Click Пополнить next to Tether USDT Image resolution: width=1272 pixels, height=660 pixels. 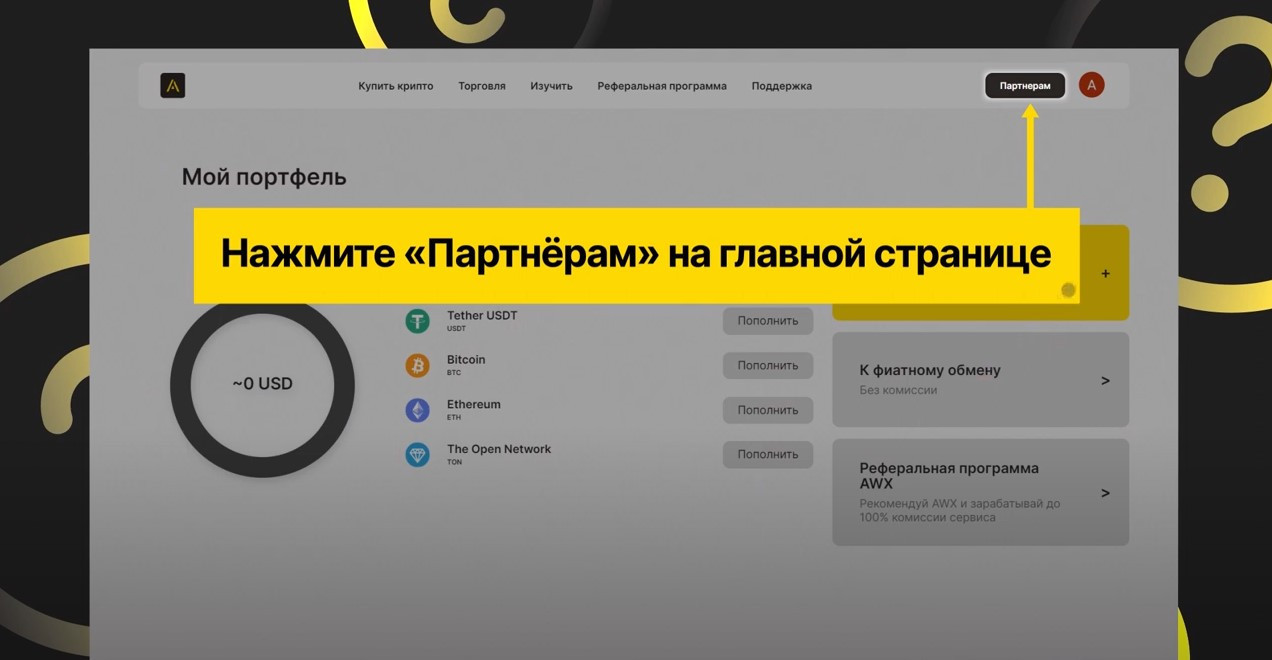tap(768, 321)
